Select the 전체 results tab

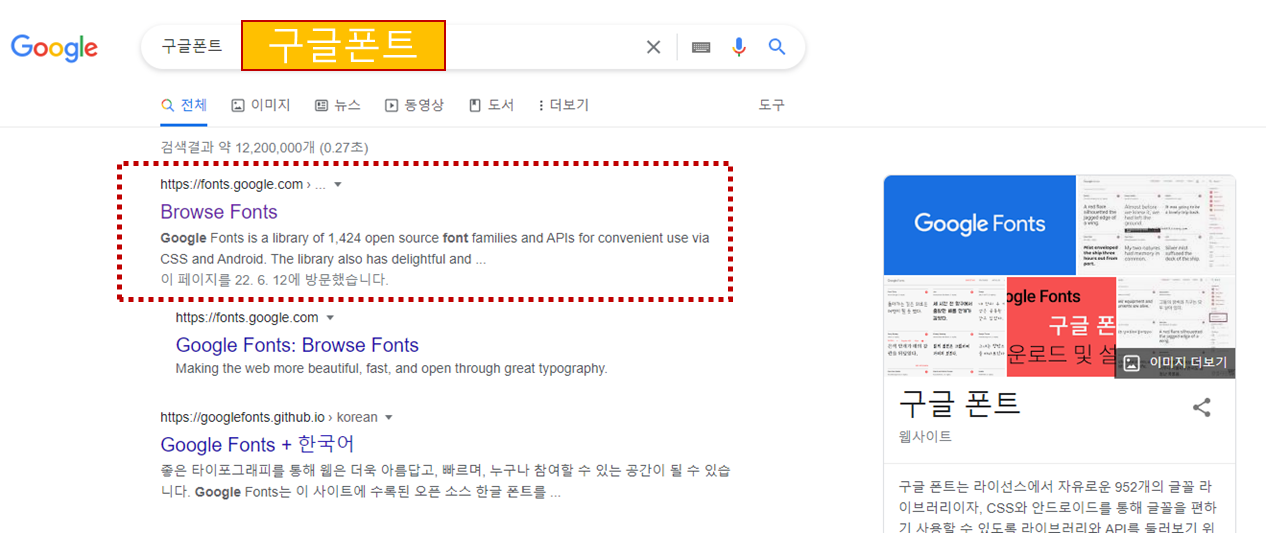point(184,105)
